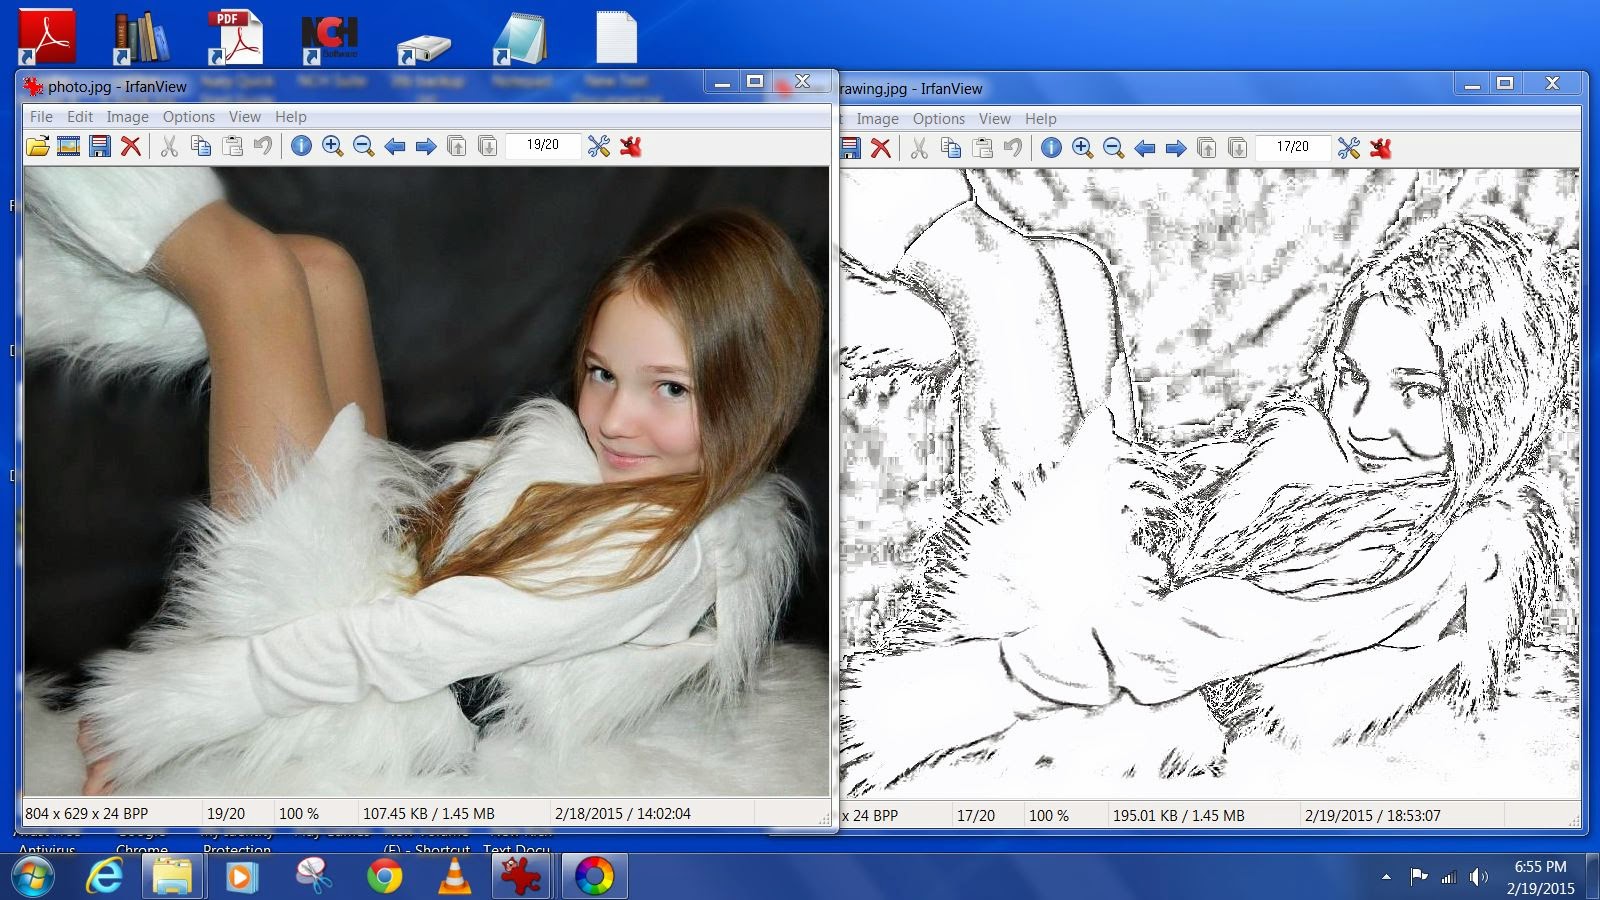Launch Internet Explorer from the taskbar
Image resolution: width=1600 pixels, height=900 pixels.
click(104, 877)
